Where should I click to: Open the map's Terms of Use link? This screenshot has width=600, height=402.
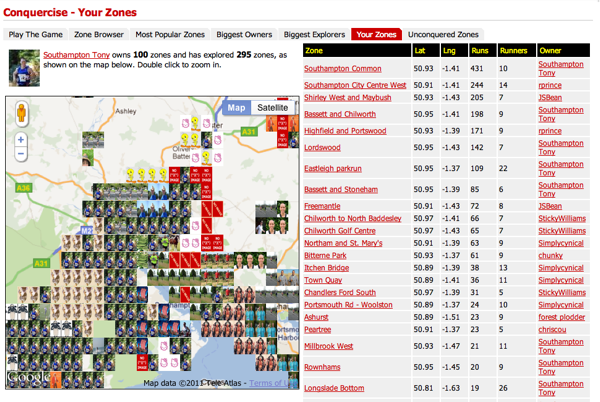tap(273, 383)
